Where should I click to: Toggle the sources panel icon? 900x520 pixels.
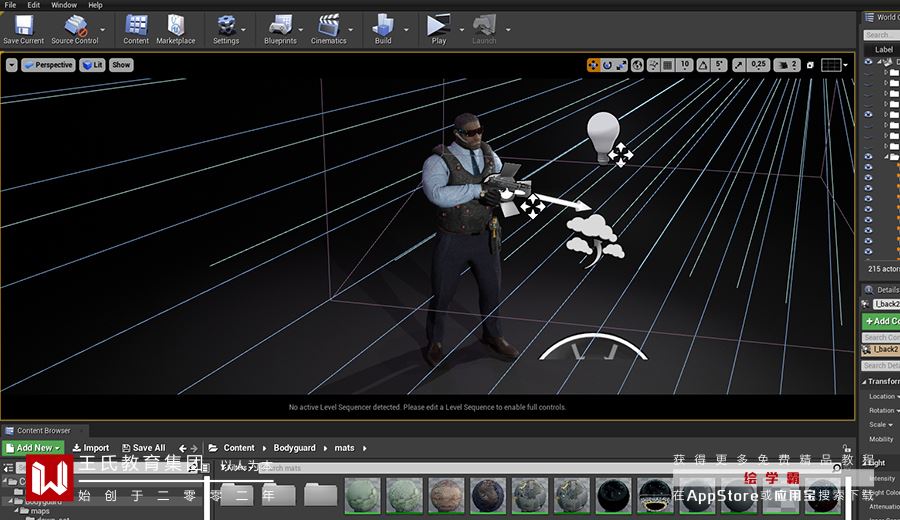[x=9, y=468]
